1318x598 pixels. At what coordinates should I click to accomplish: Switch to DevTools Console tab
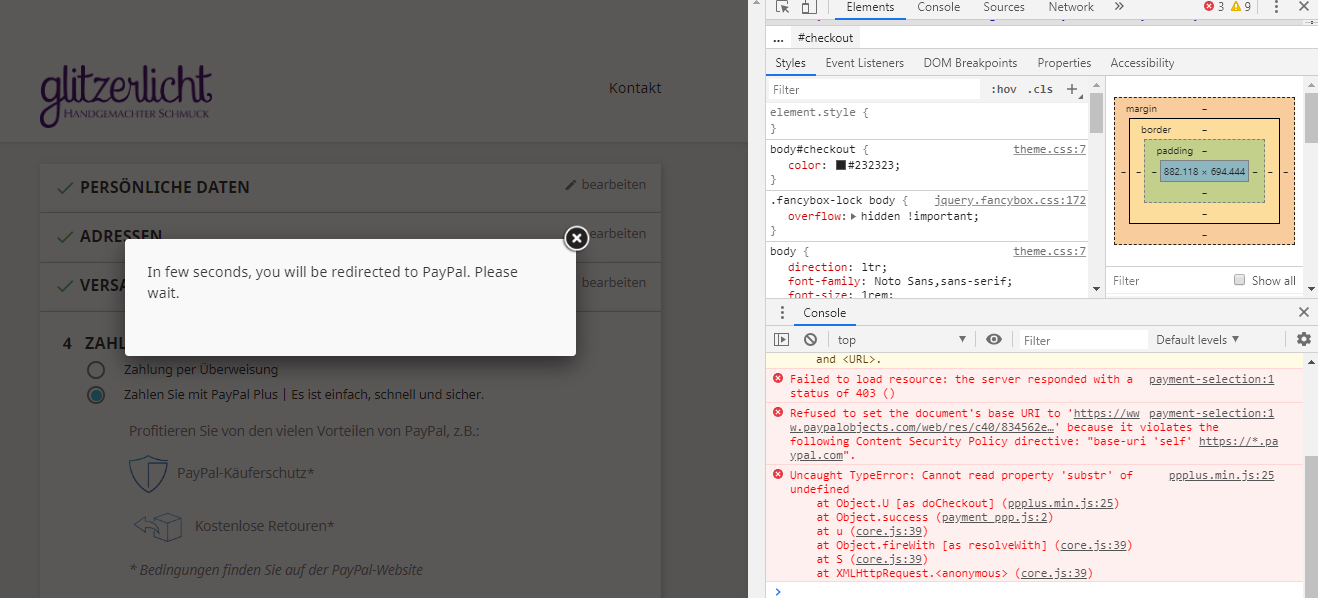(x=939, y=7)
